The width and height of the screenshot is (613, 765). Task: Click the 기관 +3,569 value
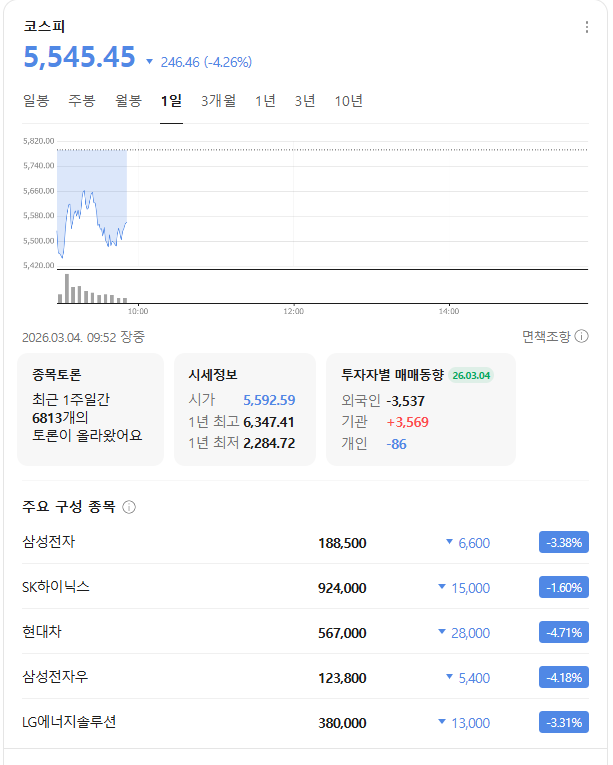(x=408, y=423)
